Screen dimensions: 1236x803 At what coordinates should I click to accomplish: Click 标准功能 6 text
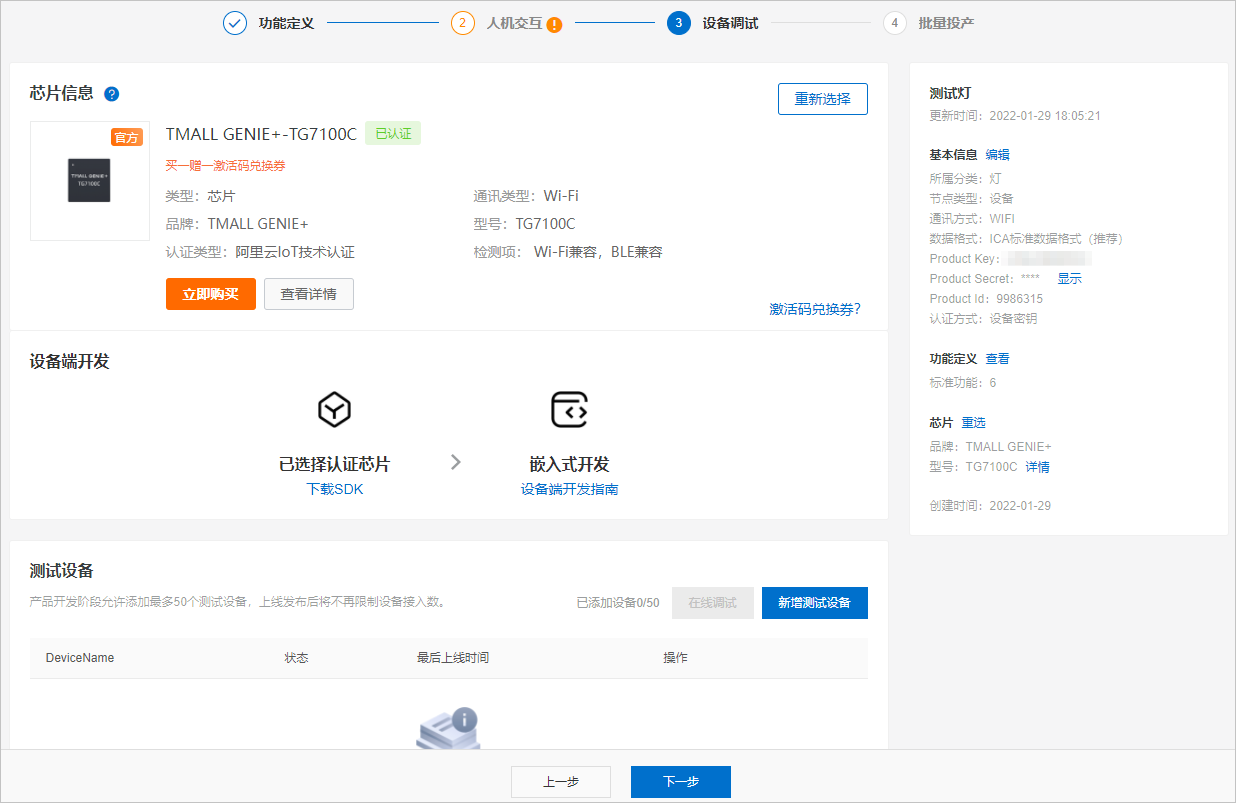pos(963,383)
